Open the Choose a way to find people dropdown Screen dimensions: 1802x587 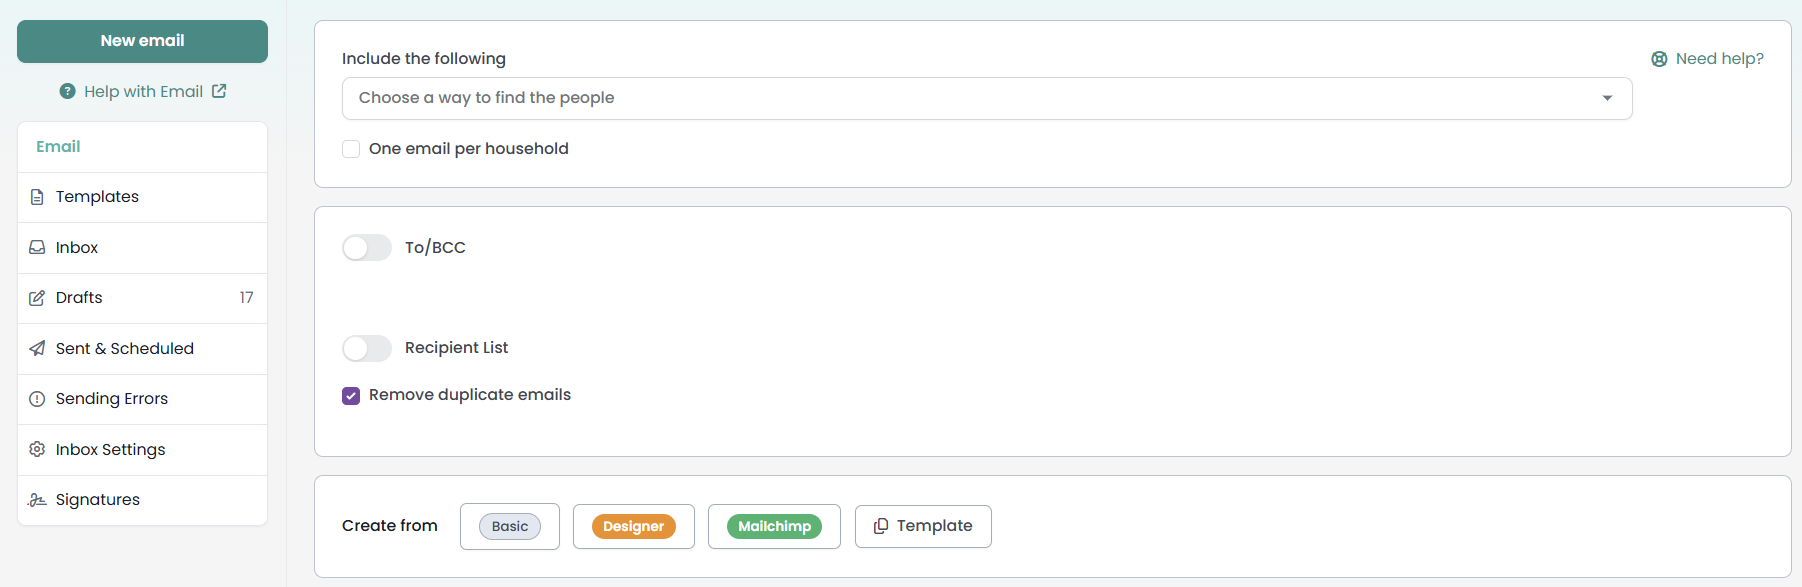(x=987, y=98)
